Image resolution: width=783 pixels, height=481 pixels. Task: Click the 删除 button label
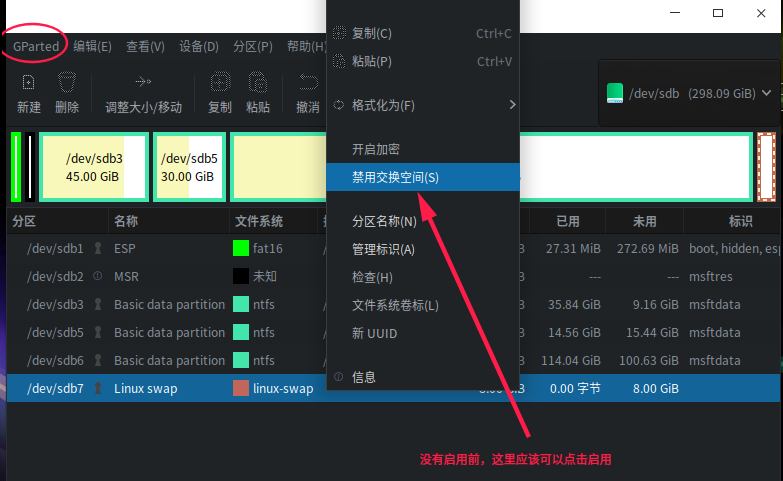pyautogui.click(x=67, y=107)
